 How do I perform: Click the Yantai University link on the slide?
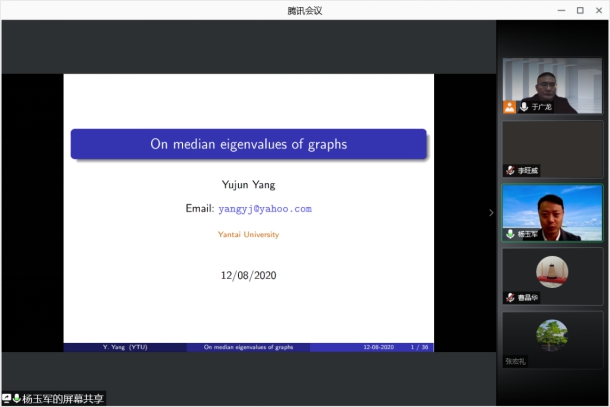[x=248, y=234]
